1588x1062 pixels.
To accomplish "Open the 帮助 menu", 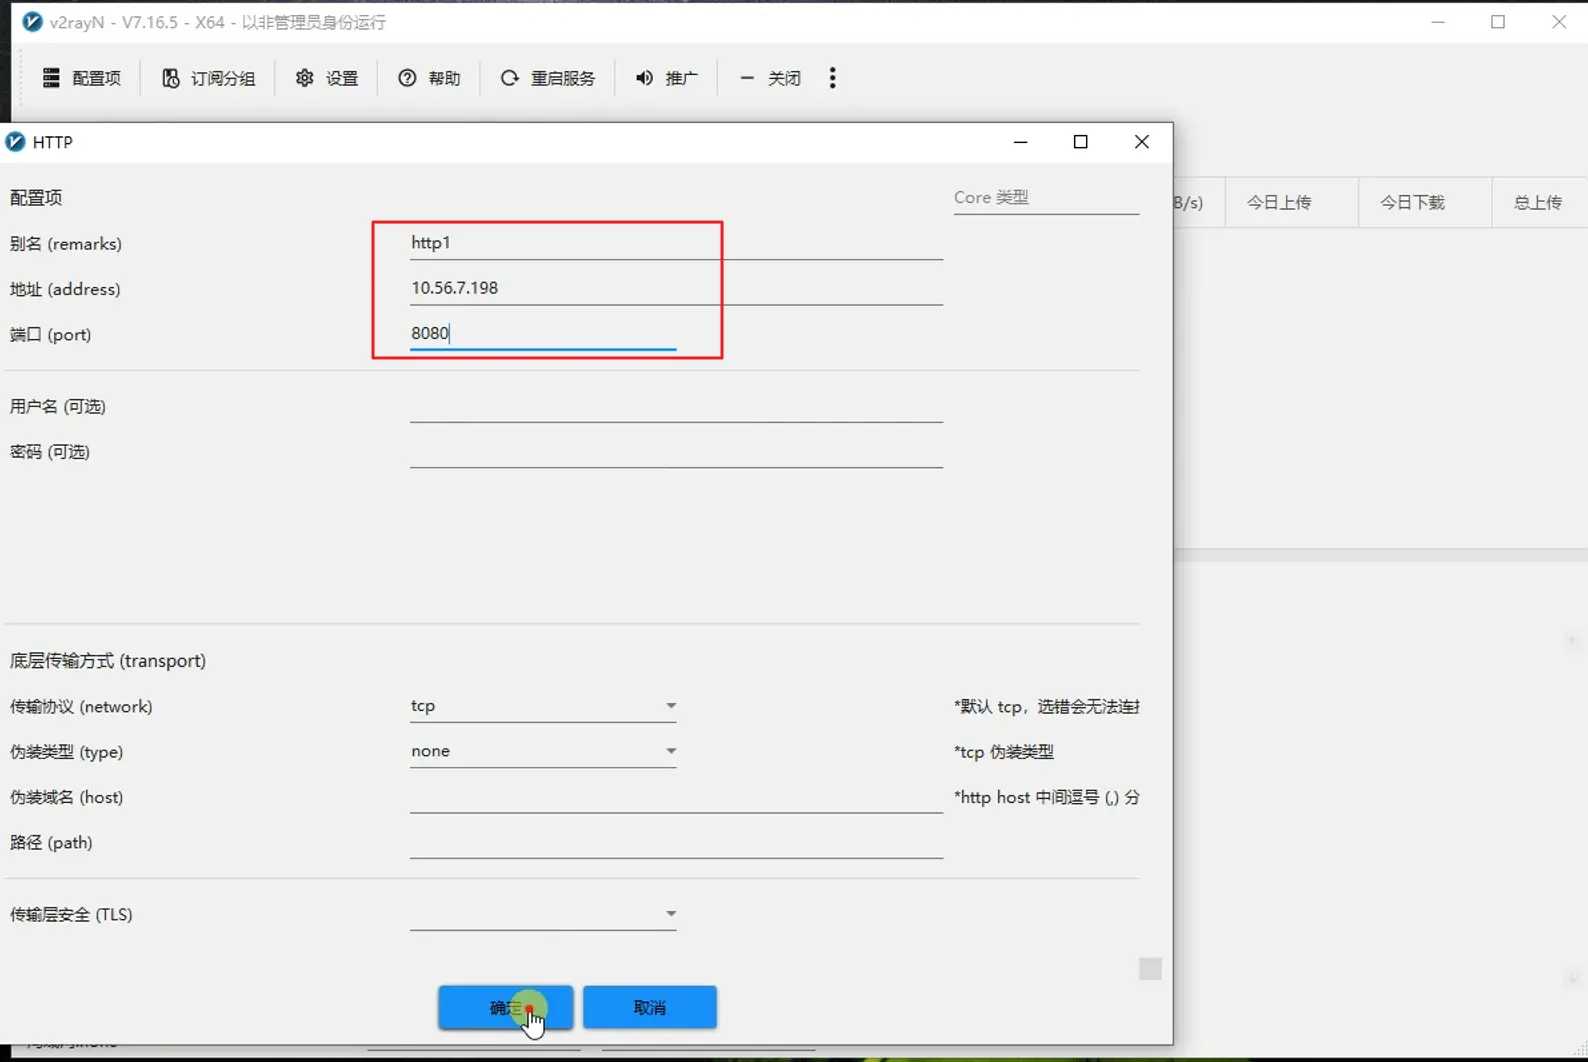I will click(429, 78).
